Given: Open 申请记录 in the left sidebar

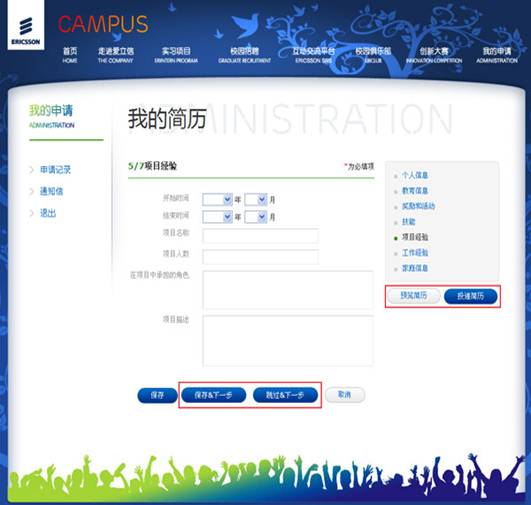Looking at the screenshot, I should (x=55, y=169).
